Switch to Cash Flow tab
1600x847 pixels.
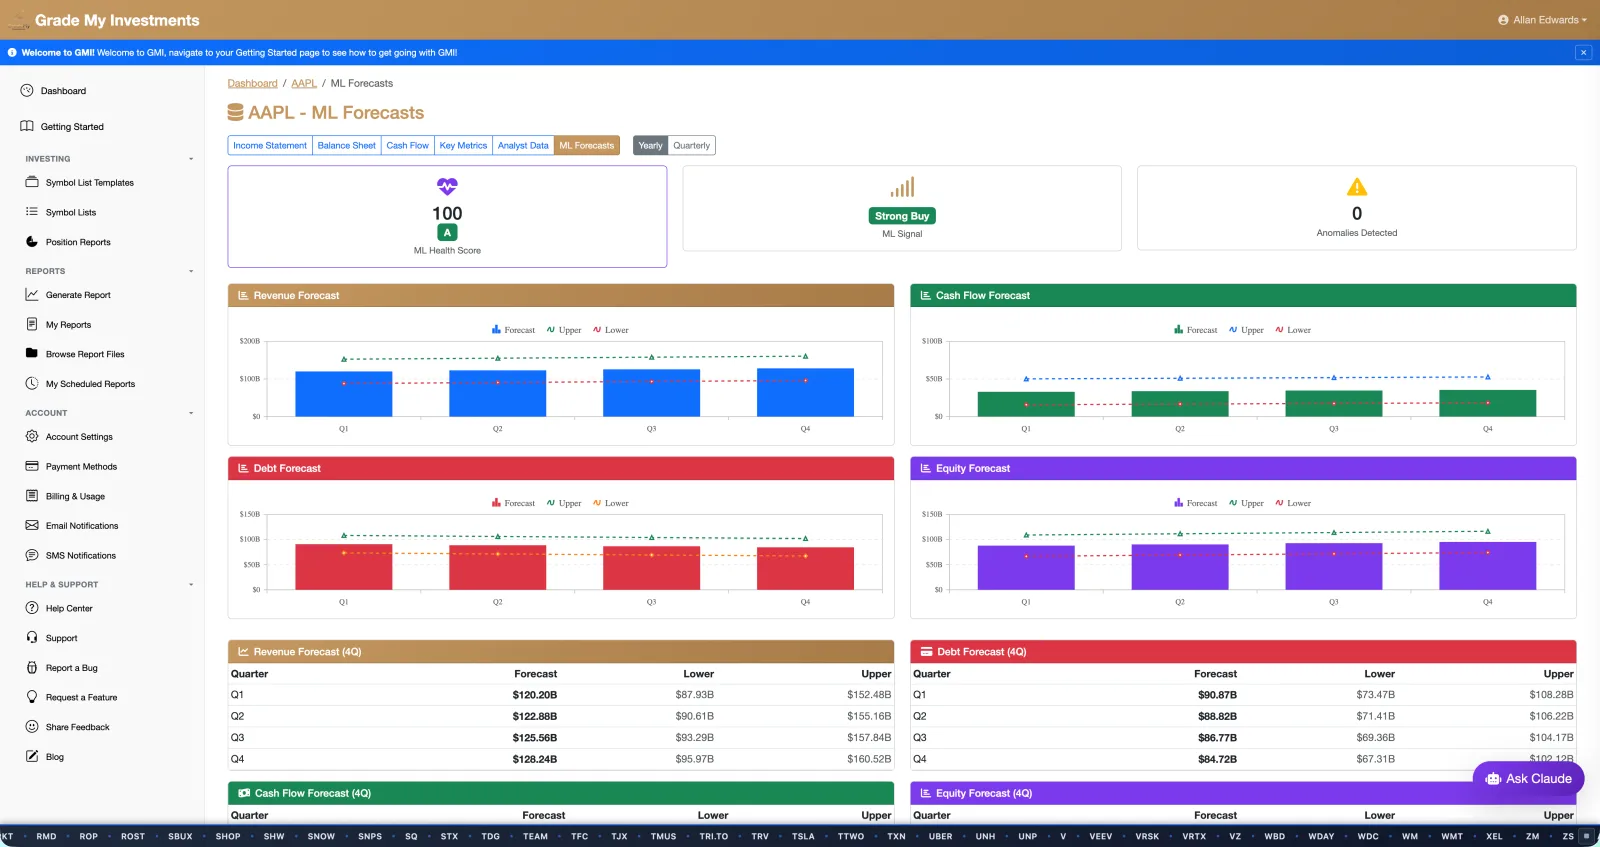(x=408, y=145)
